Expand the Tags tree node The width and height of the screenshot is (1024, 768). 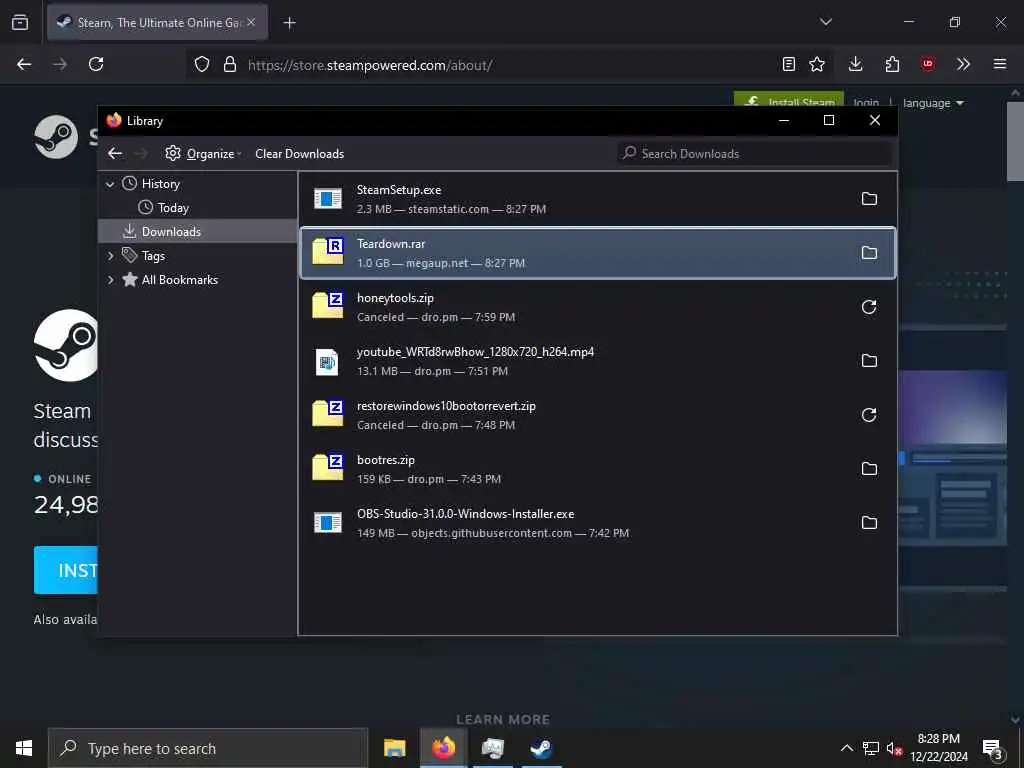coord(110,256)
